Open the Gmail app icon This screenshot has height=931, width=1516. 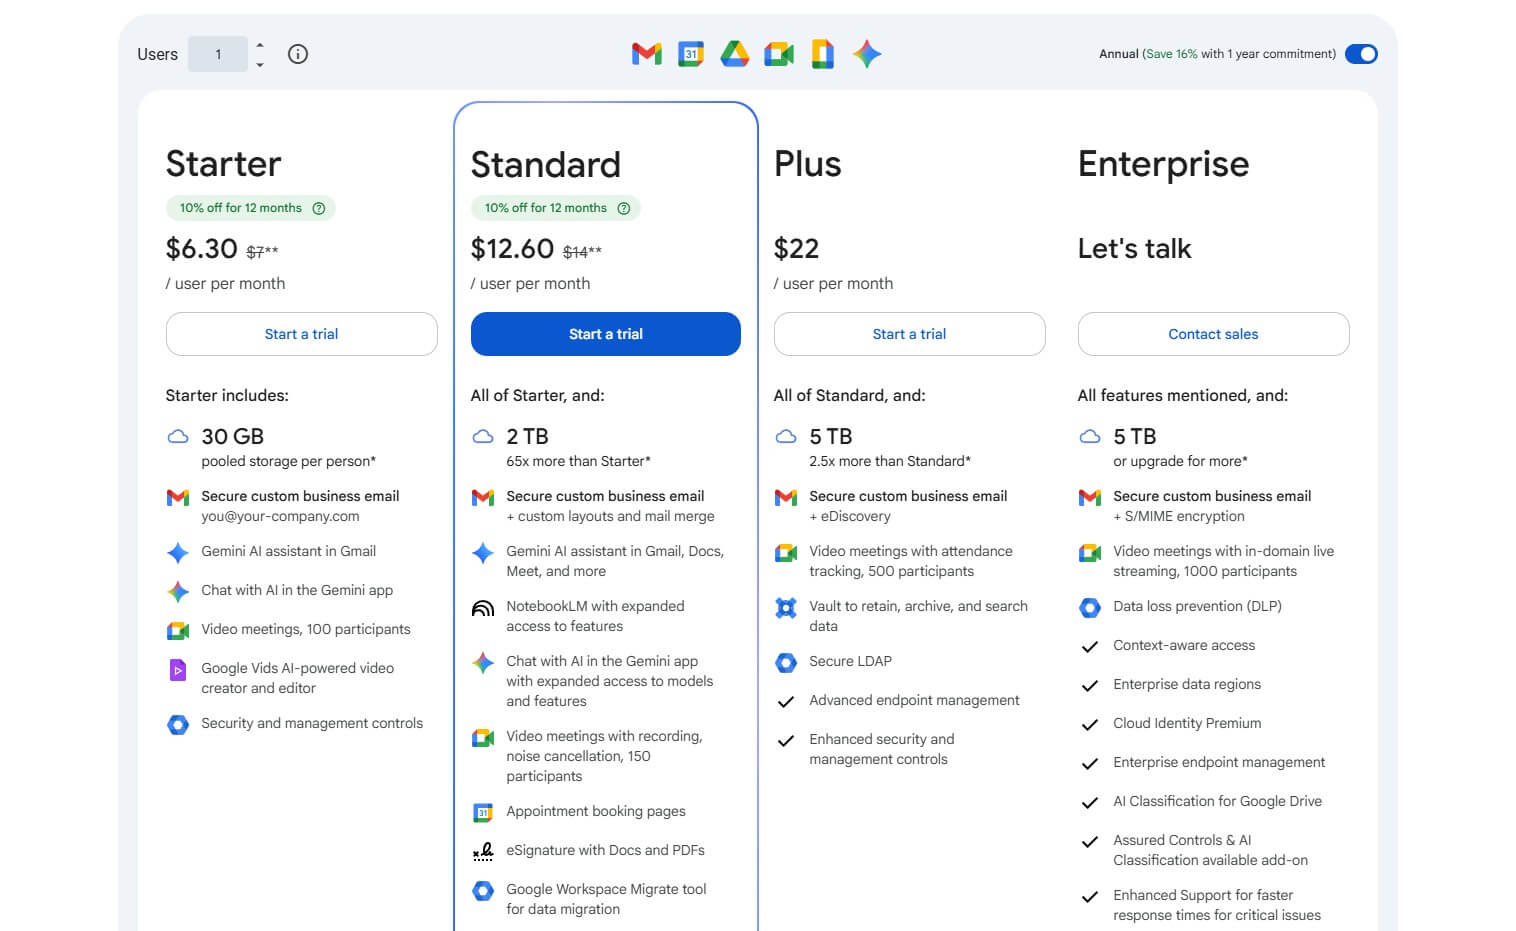pos(646,54)
